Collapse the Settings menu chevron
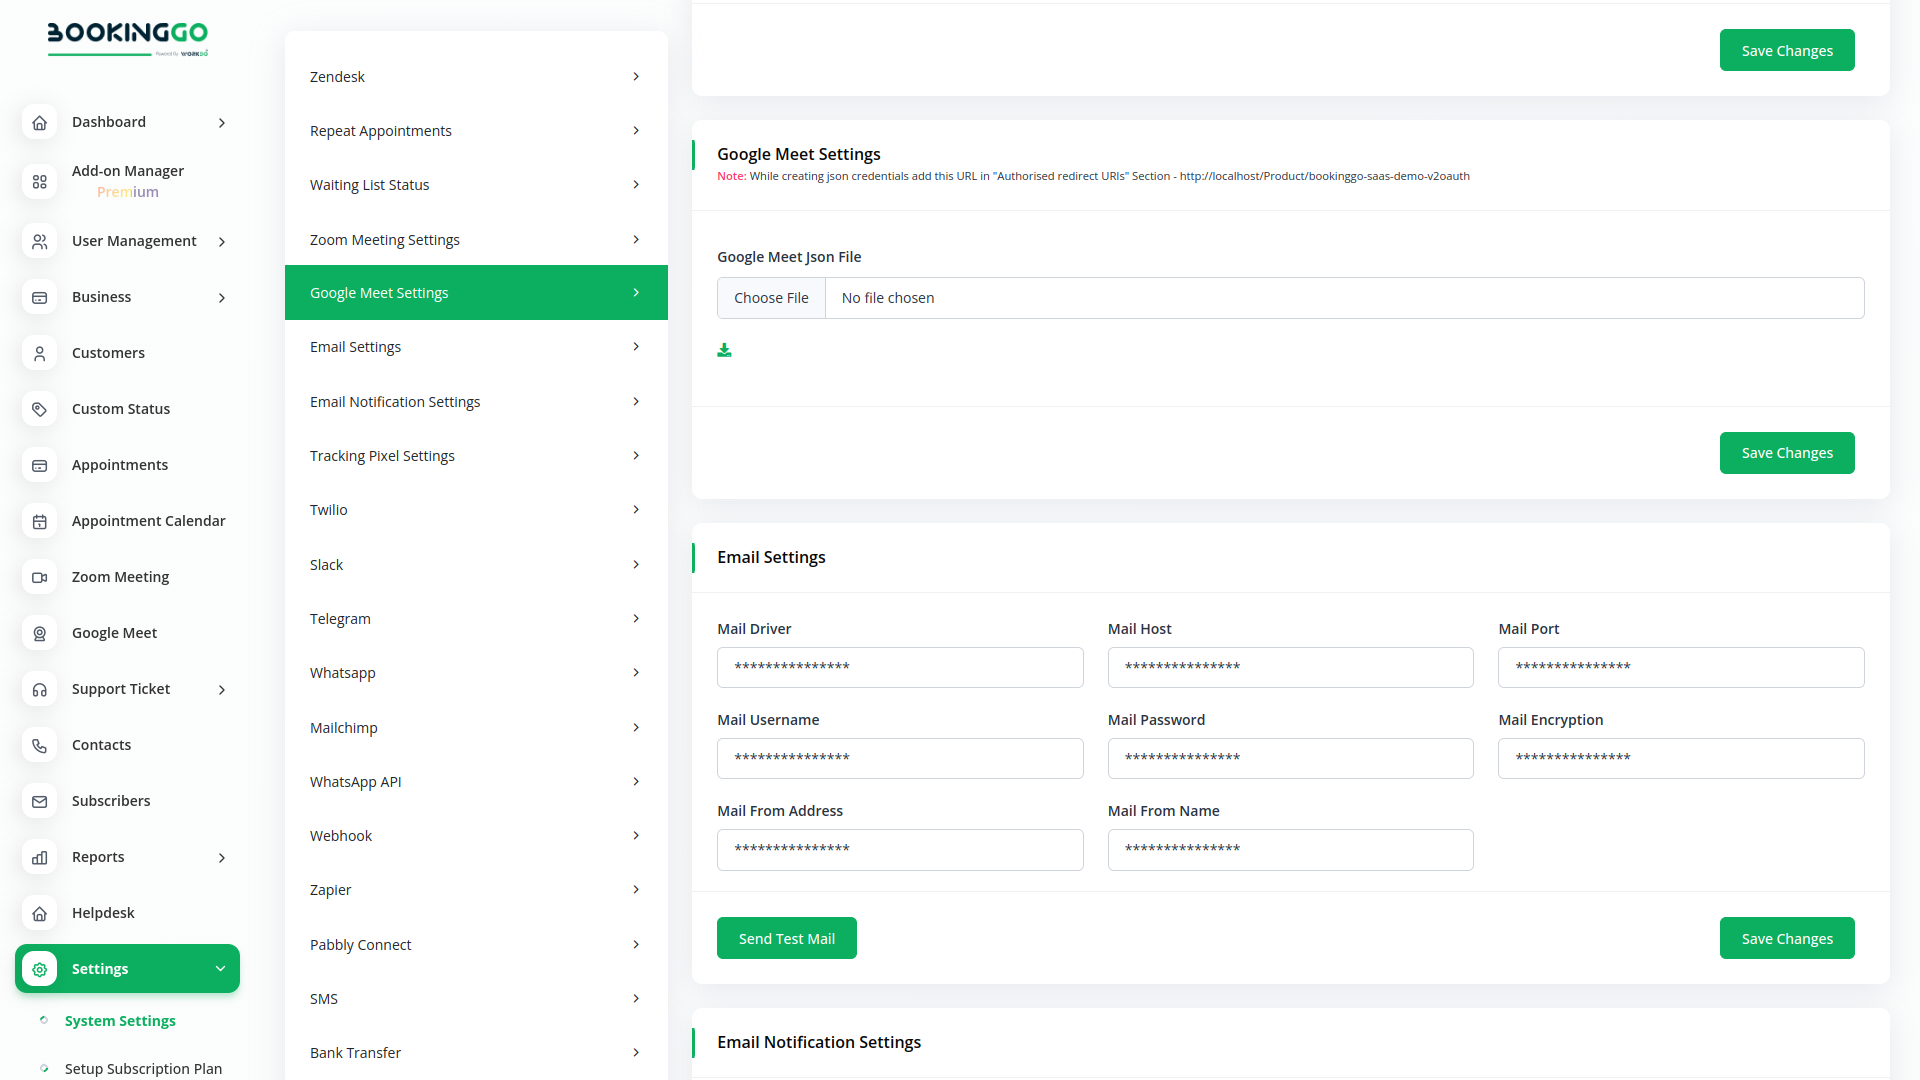Viewport: 1920px width, 1080px height. click(x=220, y=968)
